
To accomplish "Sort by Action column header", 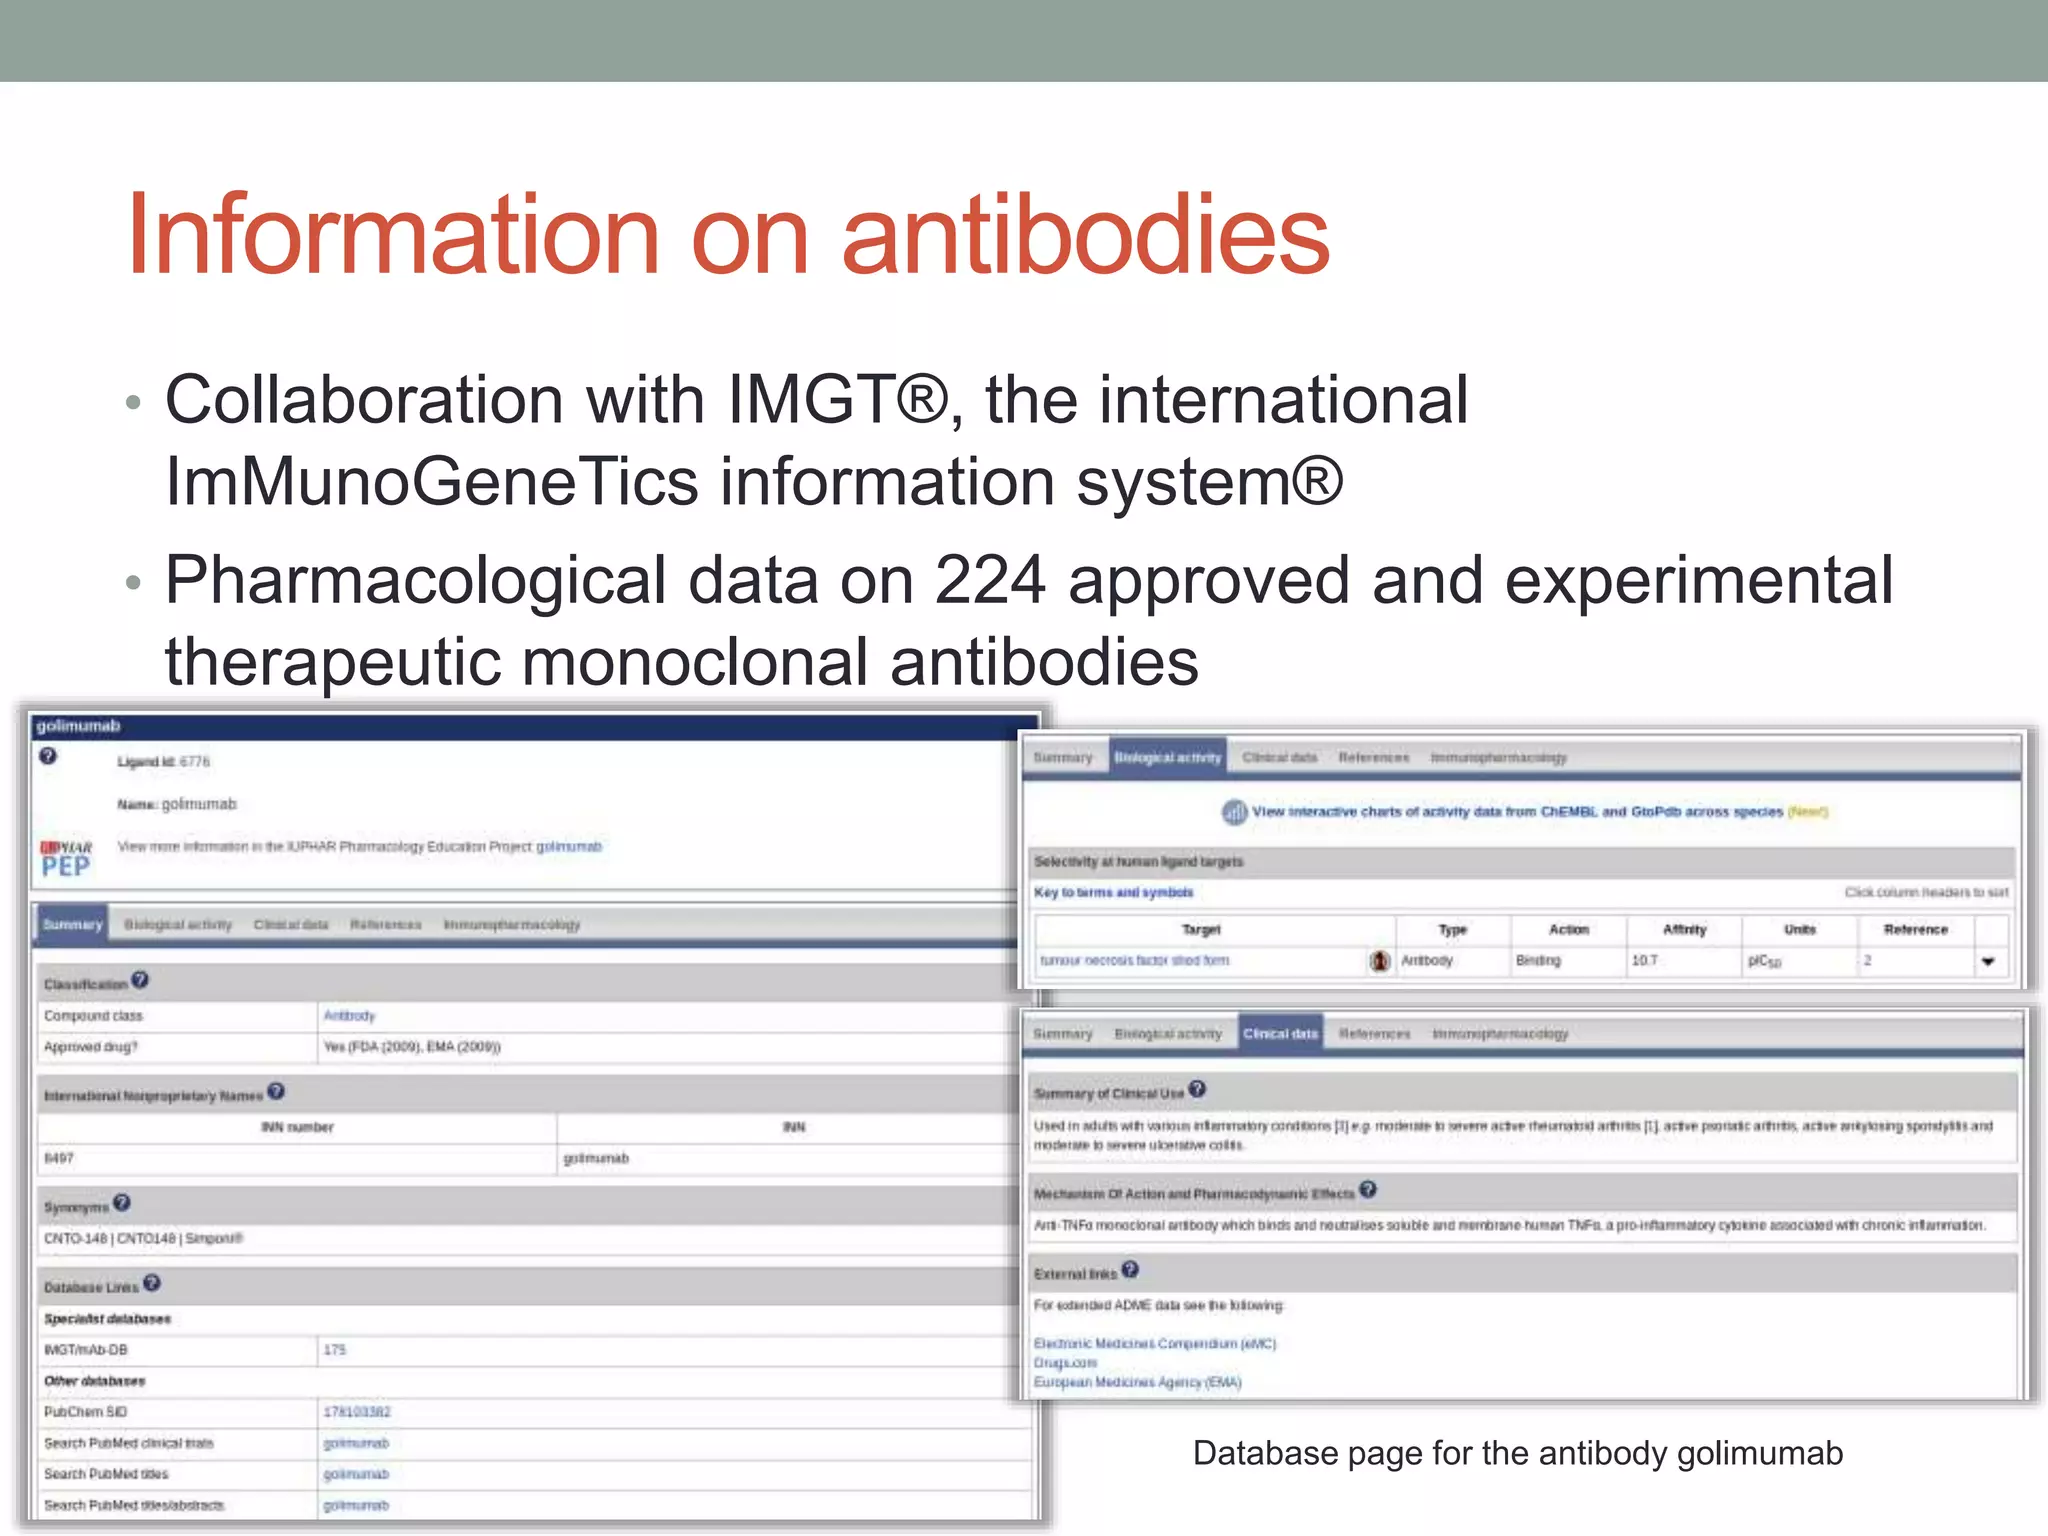I will coord(1568,930).
